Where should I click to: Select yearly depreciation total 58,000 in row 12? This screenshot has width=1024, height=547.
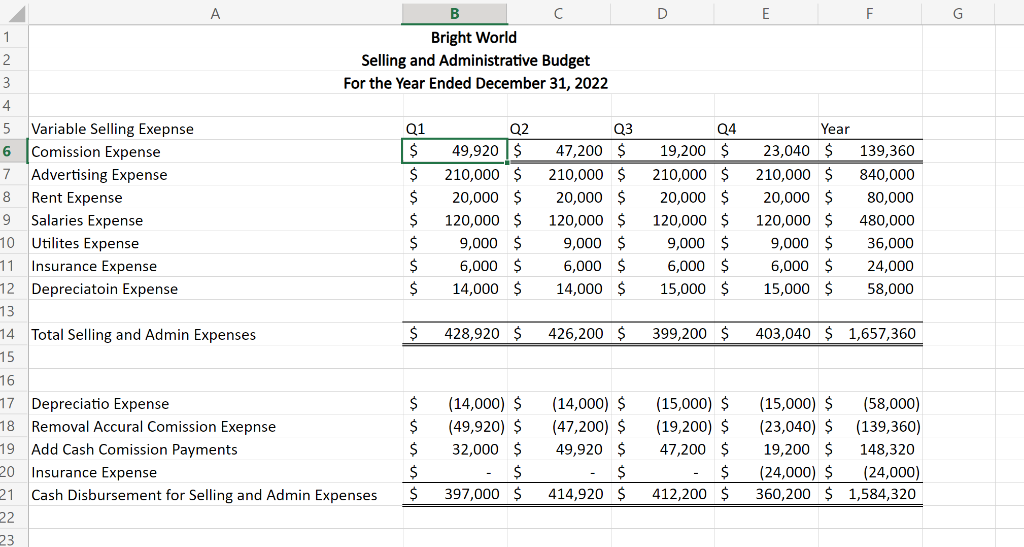pos(869,289)
